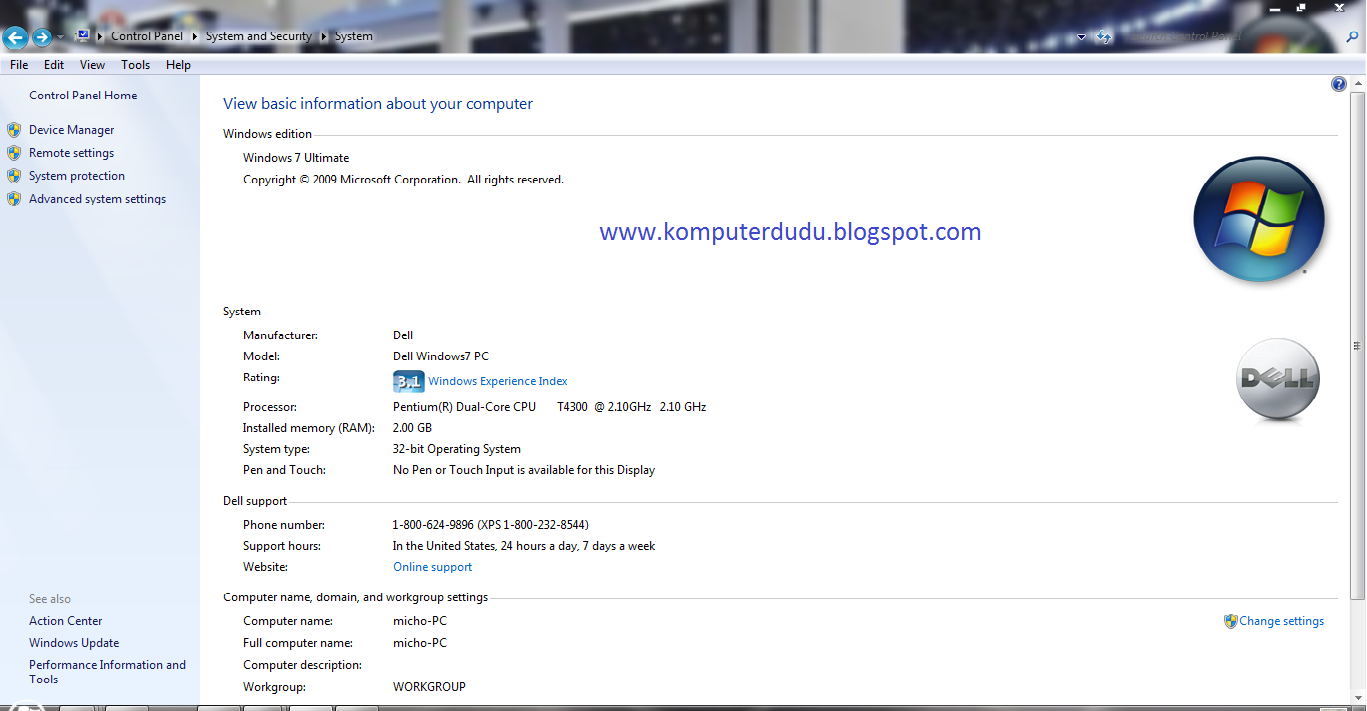Select the 'WORKGROUP' value
The image size is (1367, 711).
(429, 687)
